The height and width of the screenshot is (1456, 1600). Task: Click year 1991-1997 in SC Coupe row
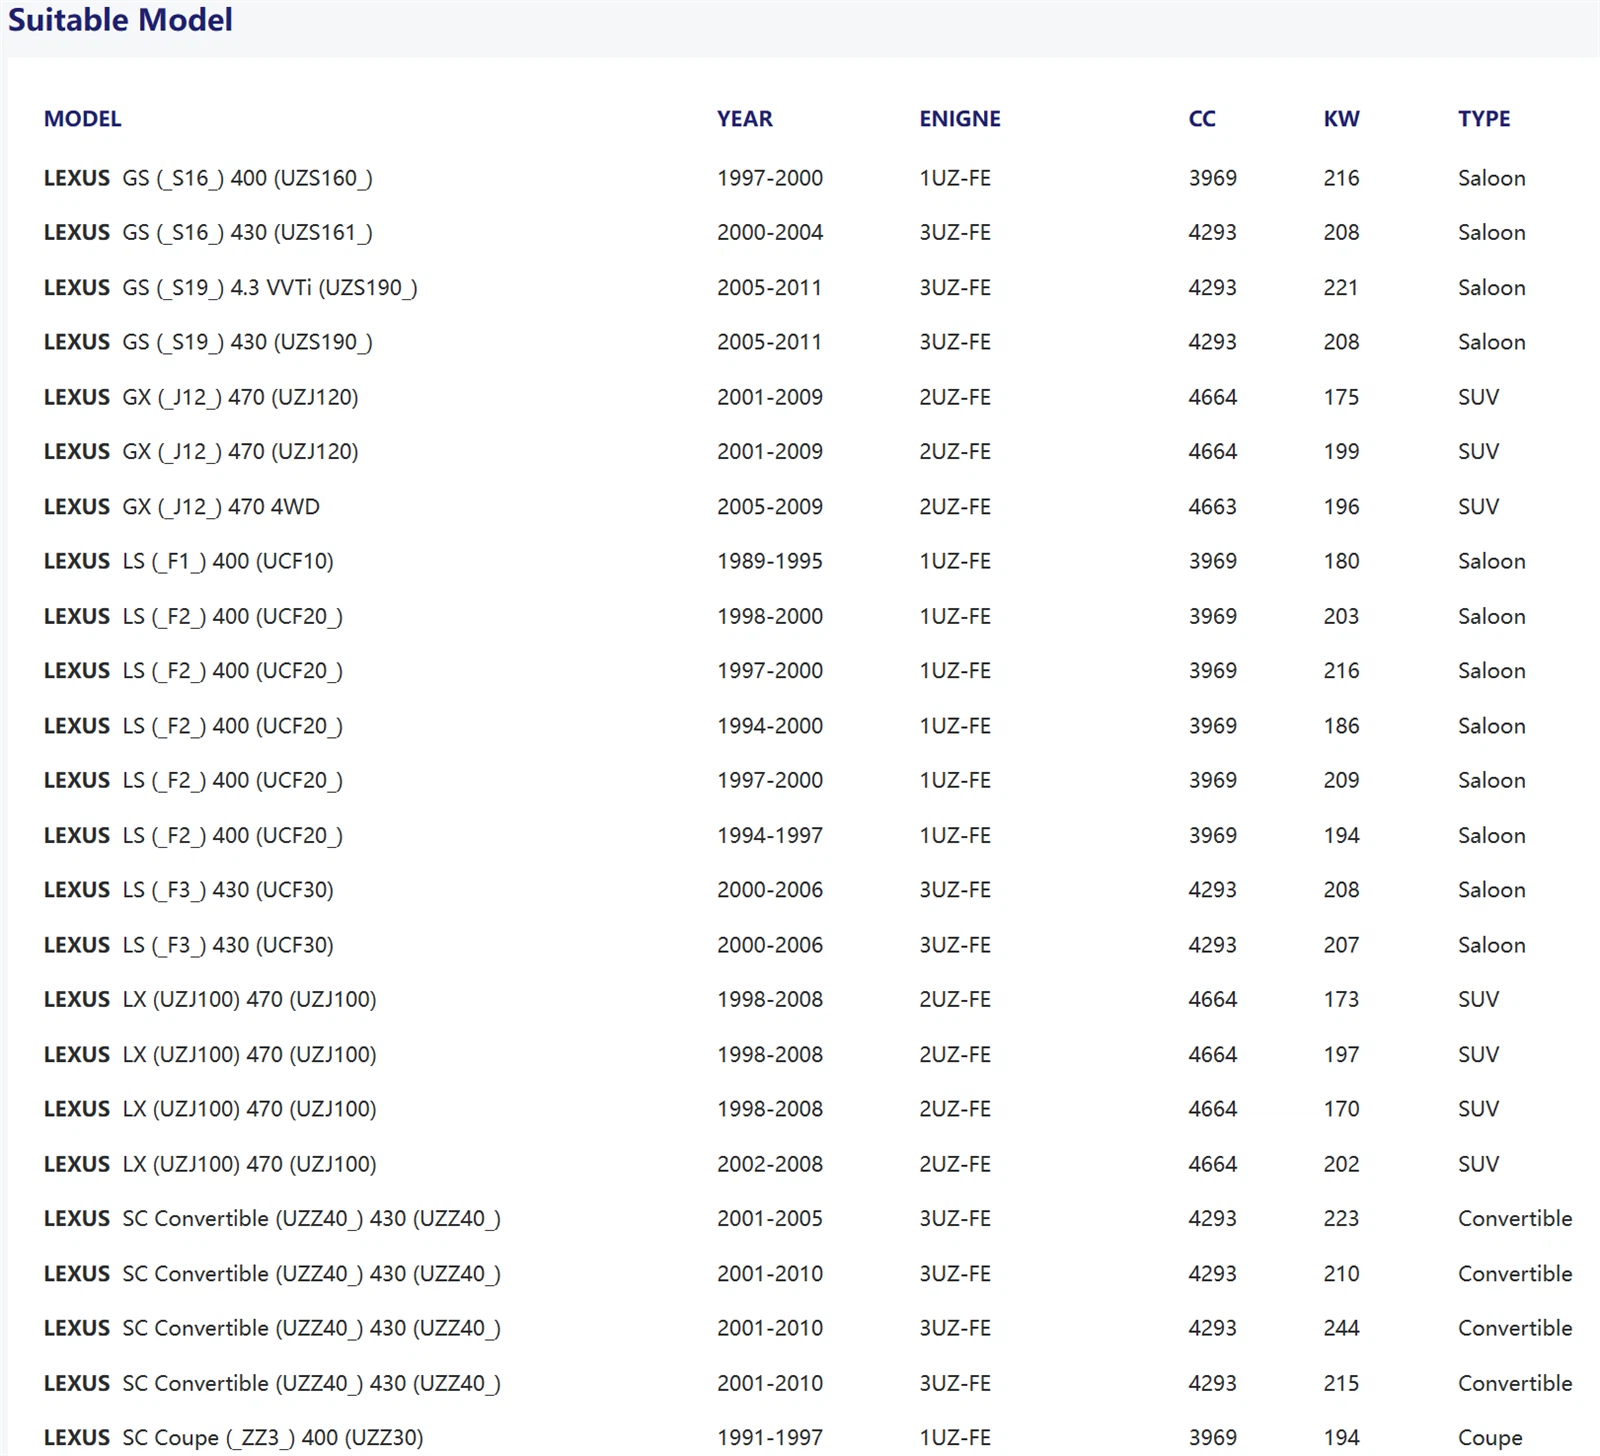770,1438
